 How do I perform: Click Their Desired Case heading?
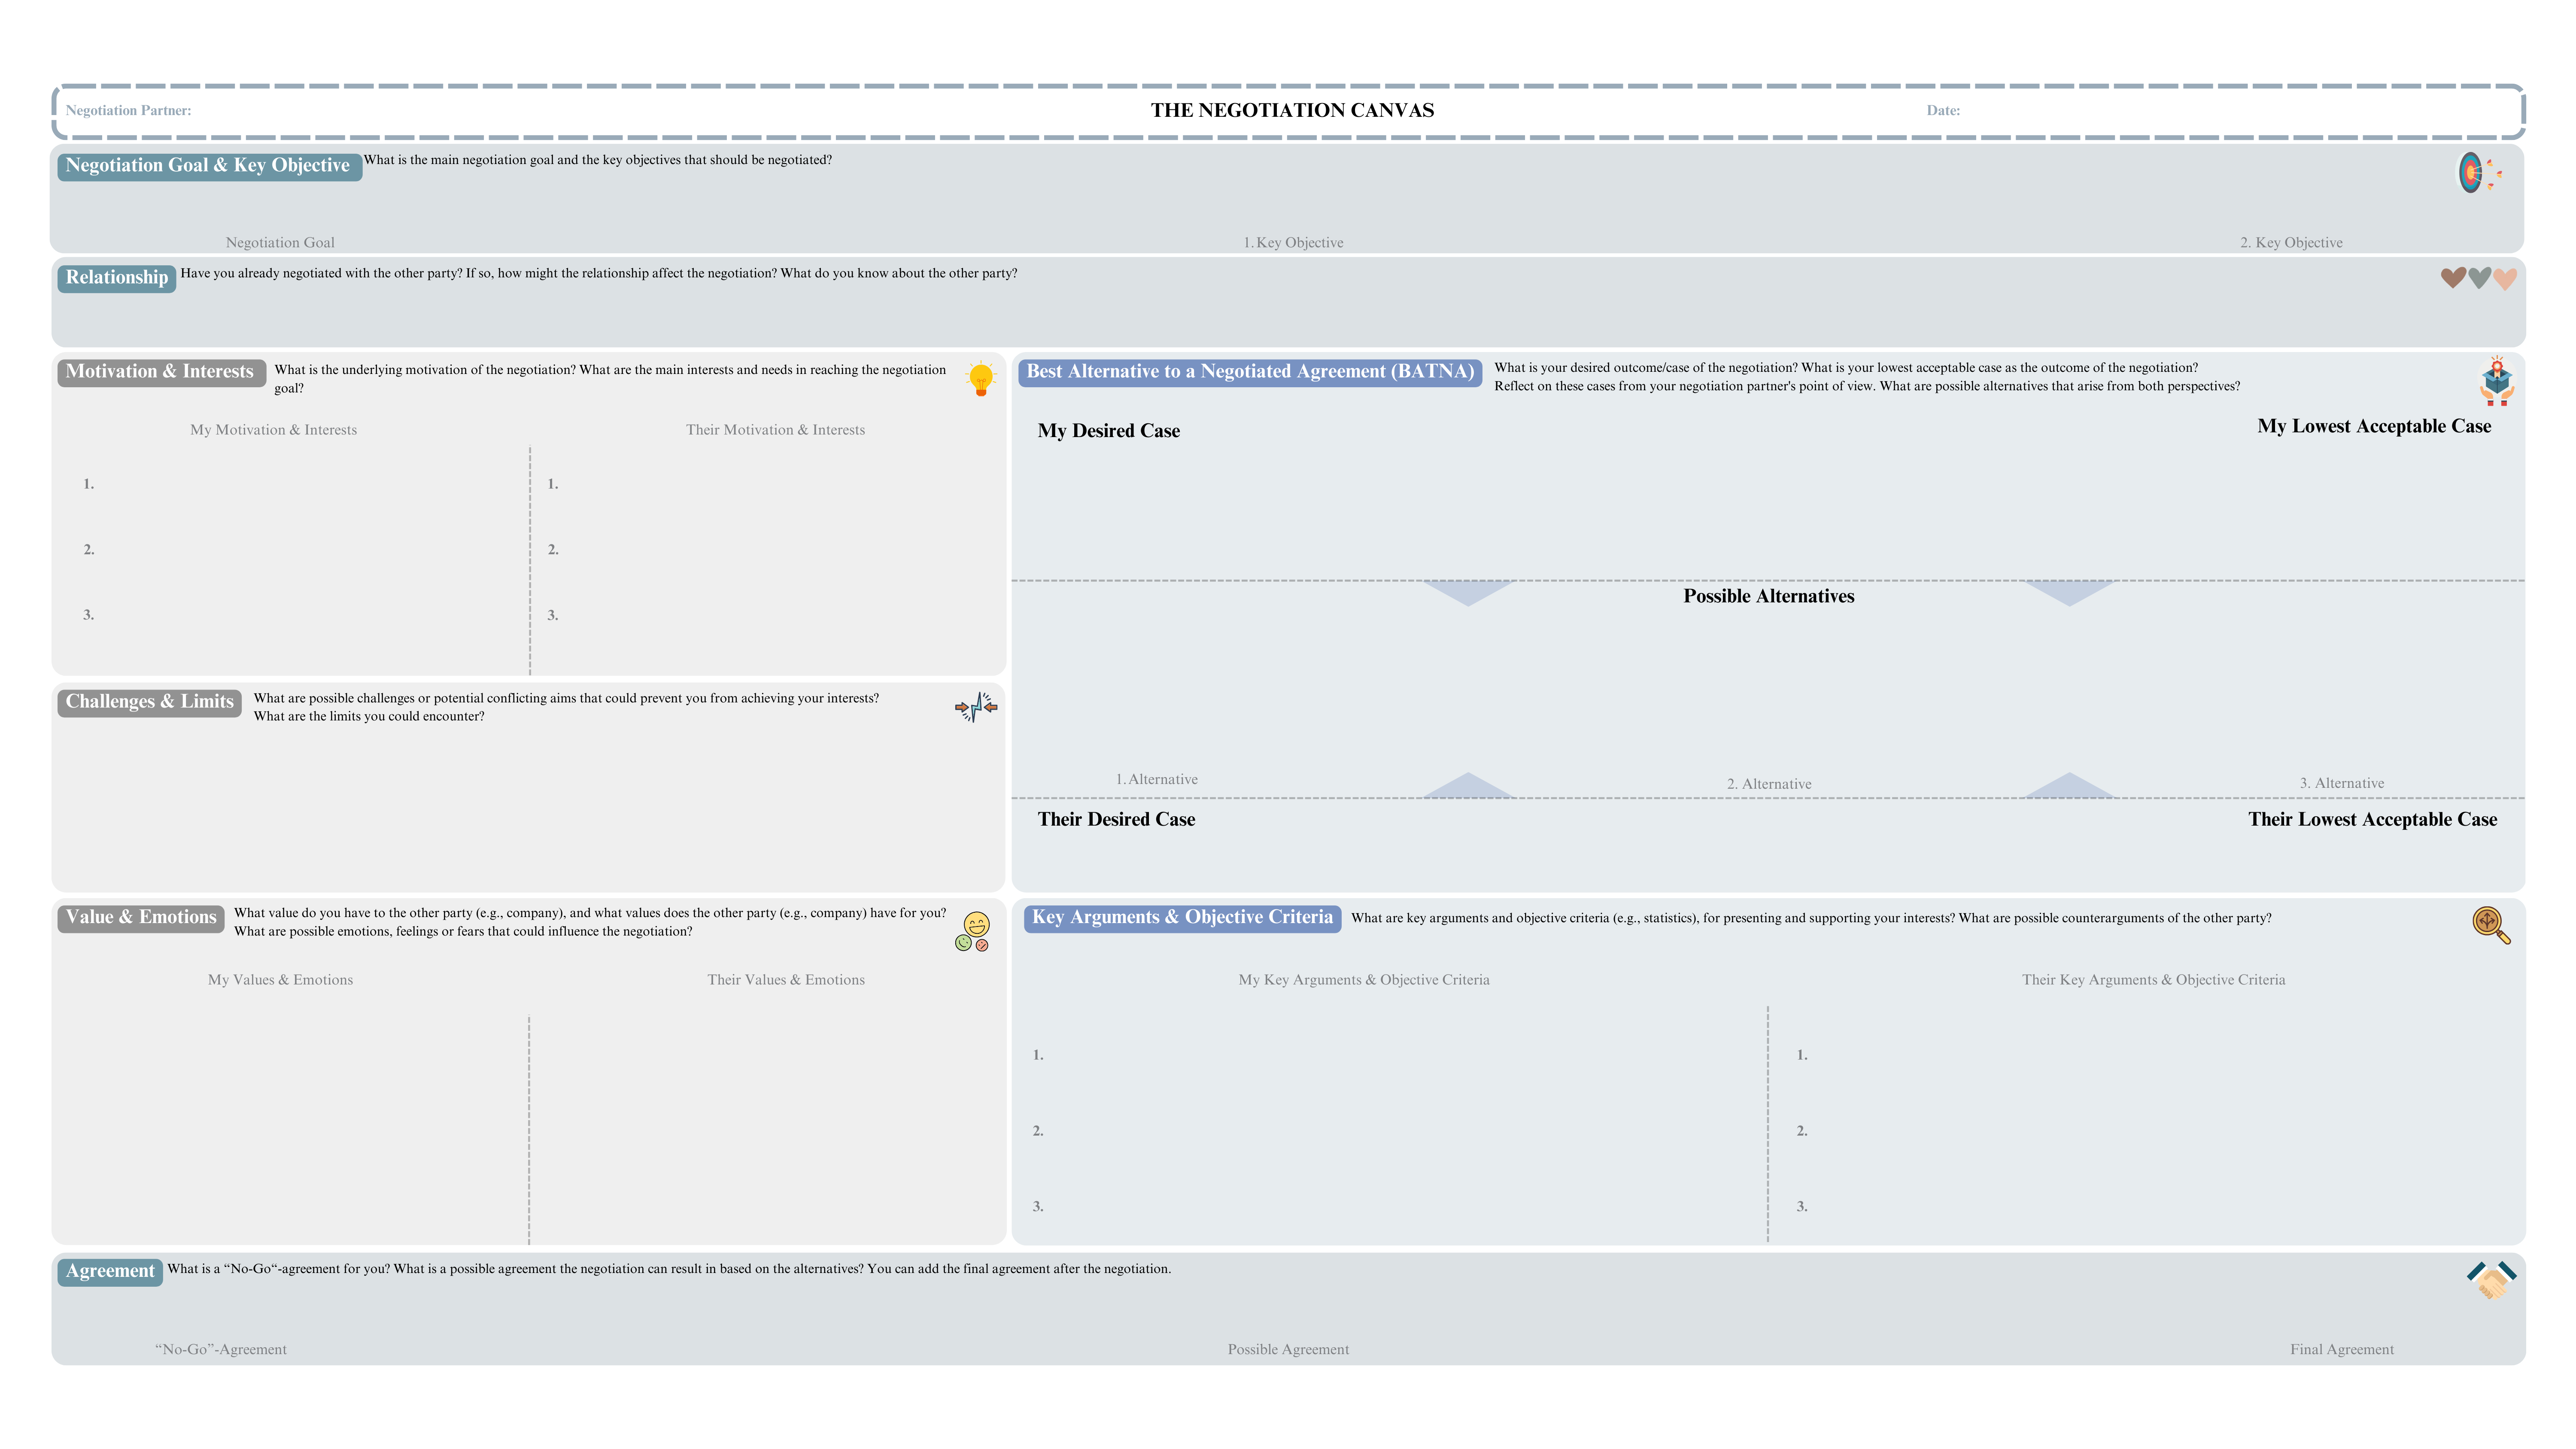(x=1116, y=820)
